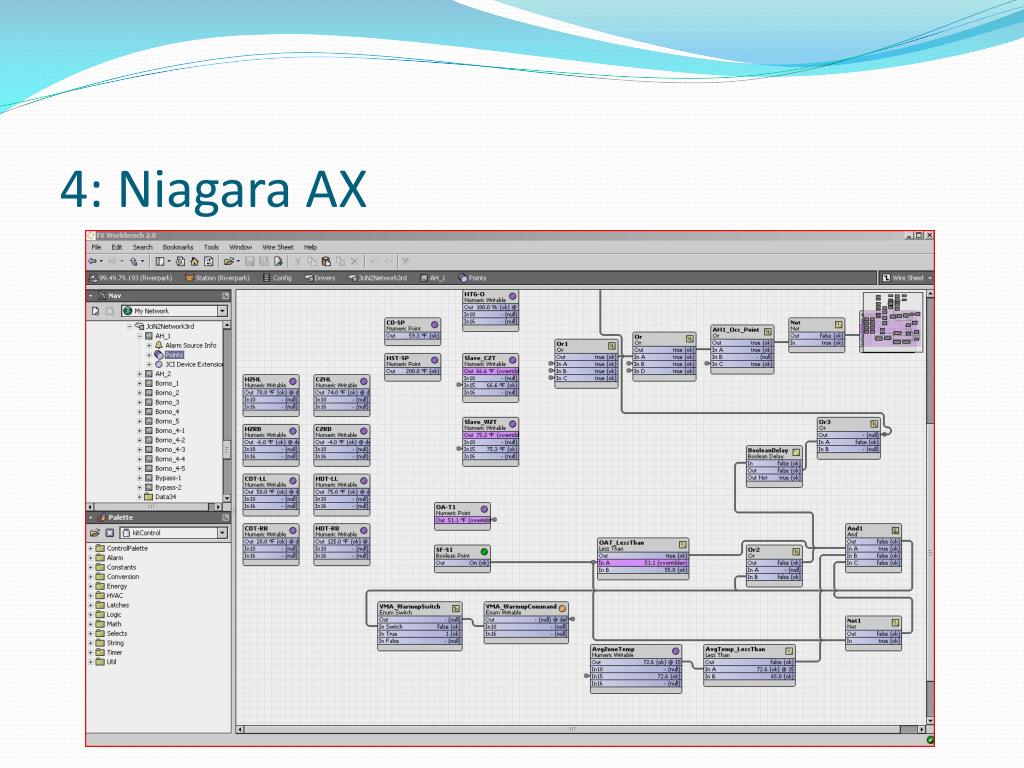Screen dimensions: 1024x768
Task: Open the Tools menu
Action: 211,248
